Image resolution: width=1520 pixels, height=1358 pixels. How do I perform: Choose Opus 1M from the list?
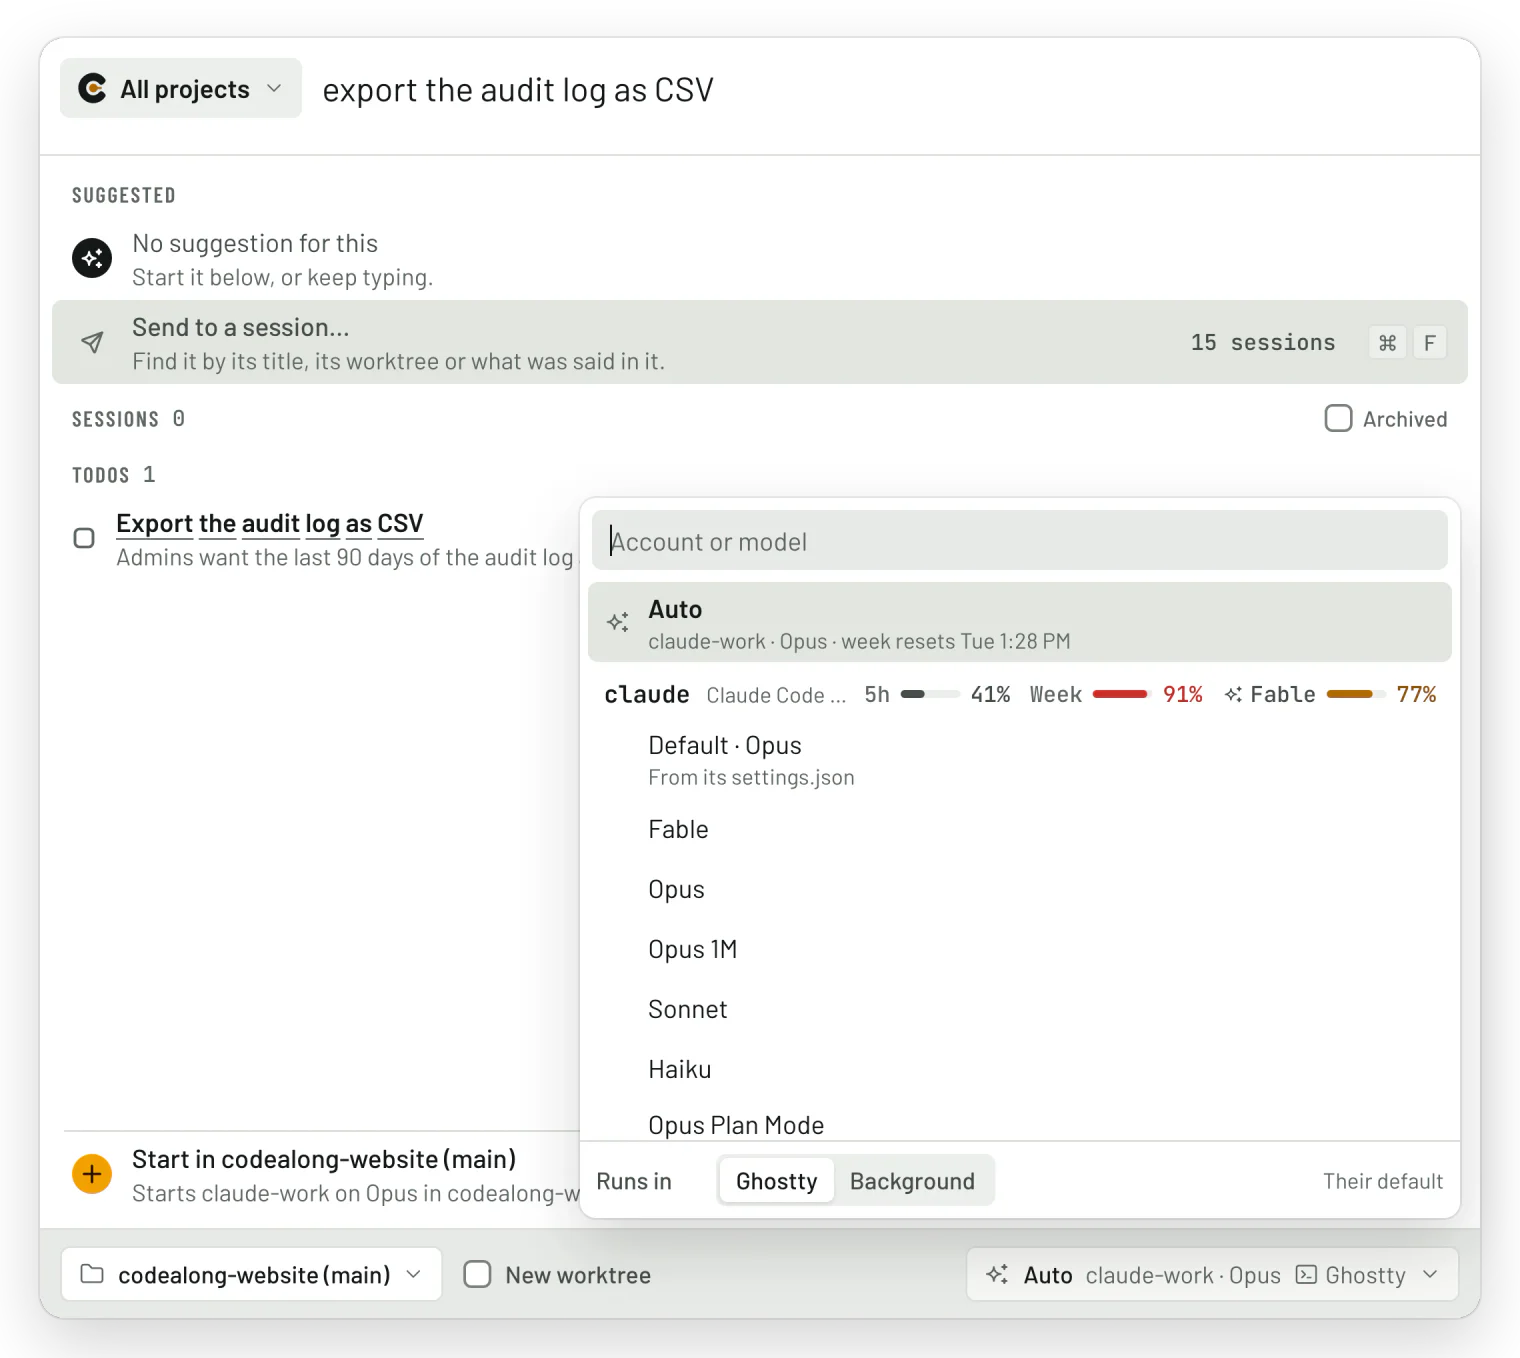point(1020,949)
